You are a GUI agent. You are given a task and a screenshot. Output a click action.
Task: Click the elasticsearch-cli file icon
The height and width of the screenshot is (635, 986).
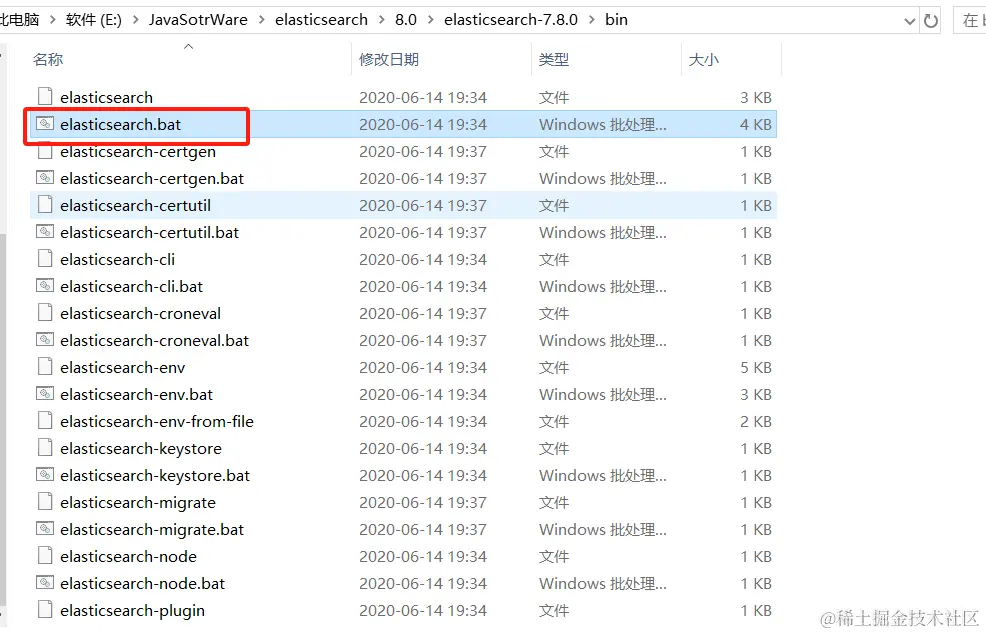point(45,259)
